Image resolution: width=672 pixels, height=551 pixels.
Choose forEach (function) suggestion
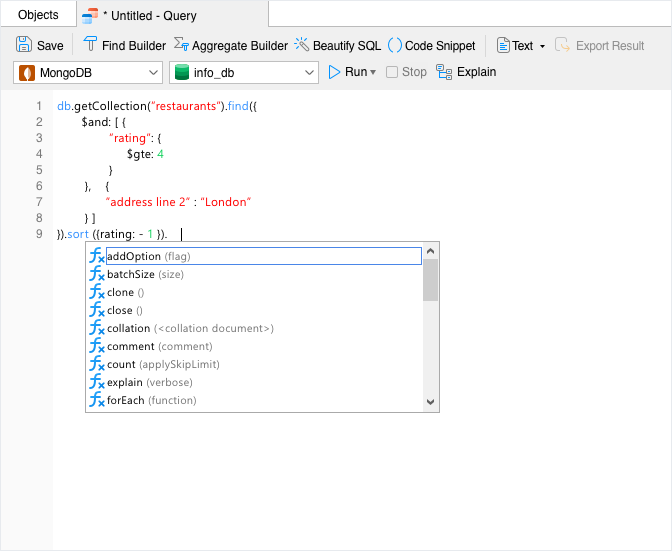256,400
